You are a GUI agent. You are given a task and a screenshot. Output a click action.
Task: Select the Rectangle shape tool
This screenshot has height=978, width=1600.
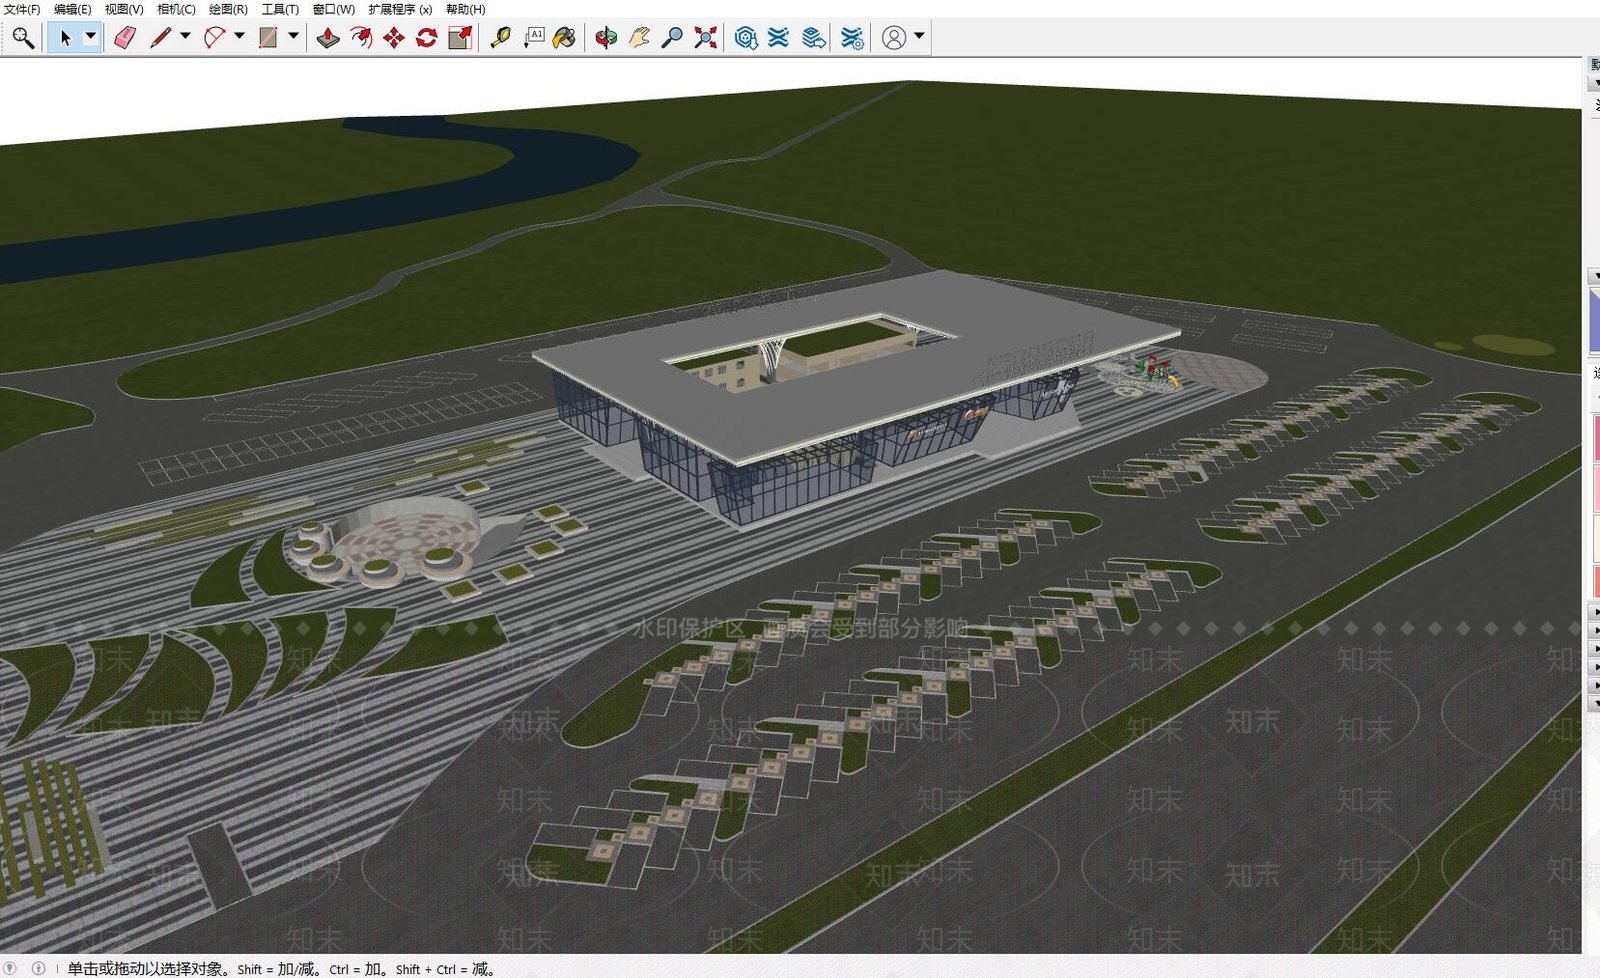(268, 38)
